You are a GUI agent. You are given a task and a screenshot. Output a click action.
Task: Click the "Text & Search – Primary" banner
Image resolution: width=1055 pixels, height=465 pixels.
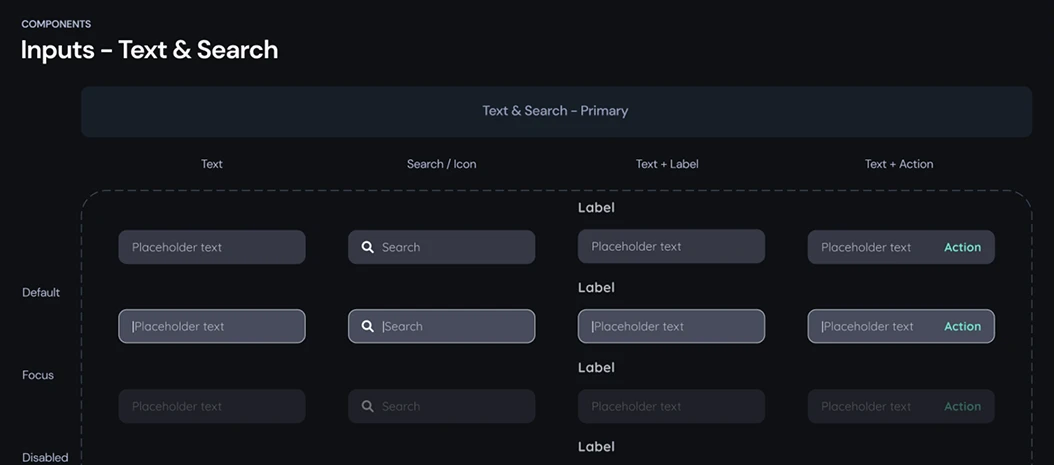point(556,112)
